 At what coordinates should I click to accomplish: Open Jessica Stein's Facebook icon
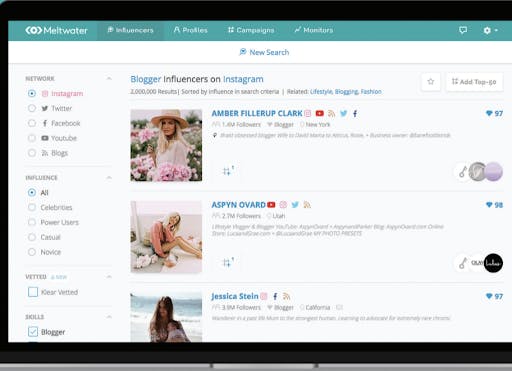click(275, 296)
